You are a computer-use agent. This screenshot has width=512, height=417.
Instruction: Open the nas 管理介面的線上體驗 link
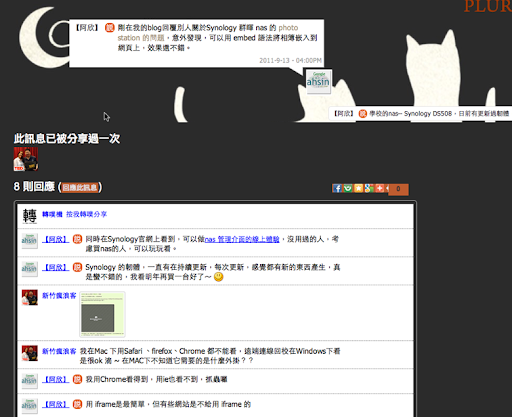pos(242,239)
